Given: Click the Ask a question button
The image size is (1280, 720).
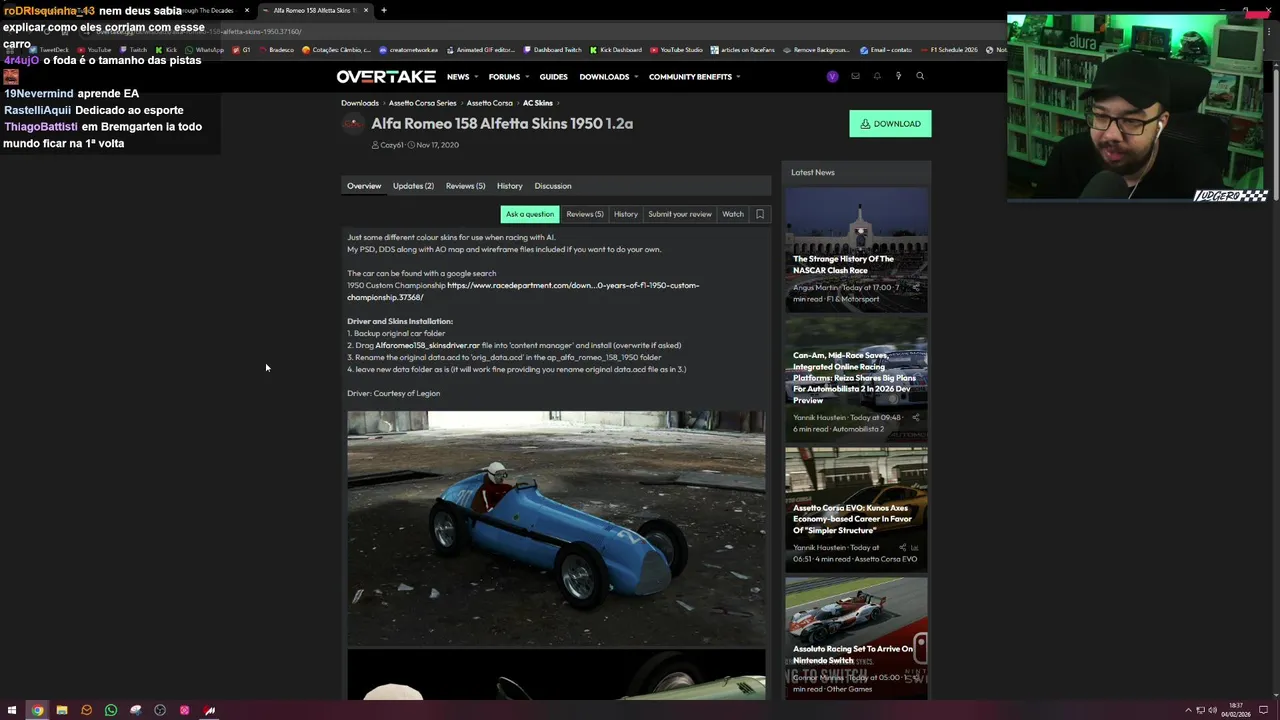Looking at the screenshot, I should [530, 214].
